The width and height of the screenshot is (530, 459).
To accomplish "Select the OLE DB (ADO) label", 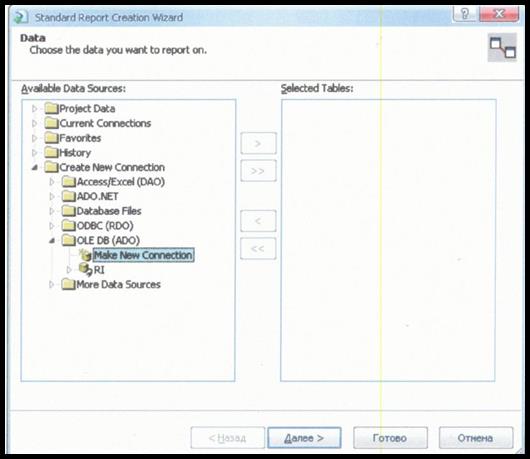I will 108,241.
